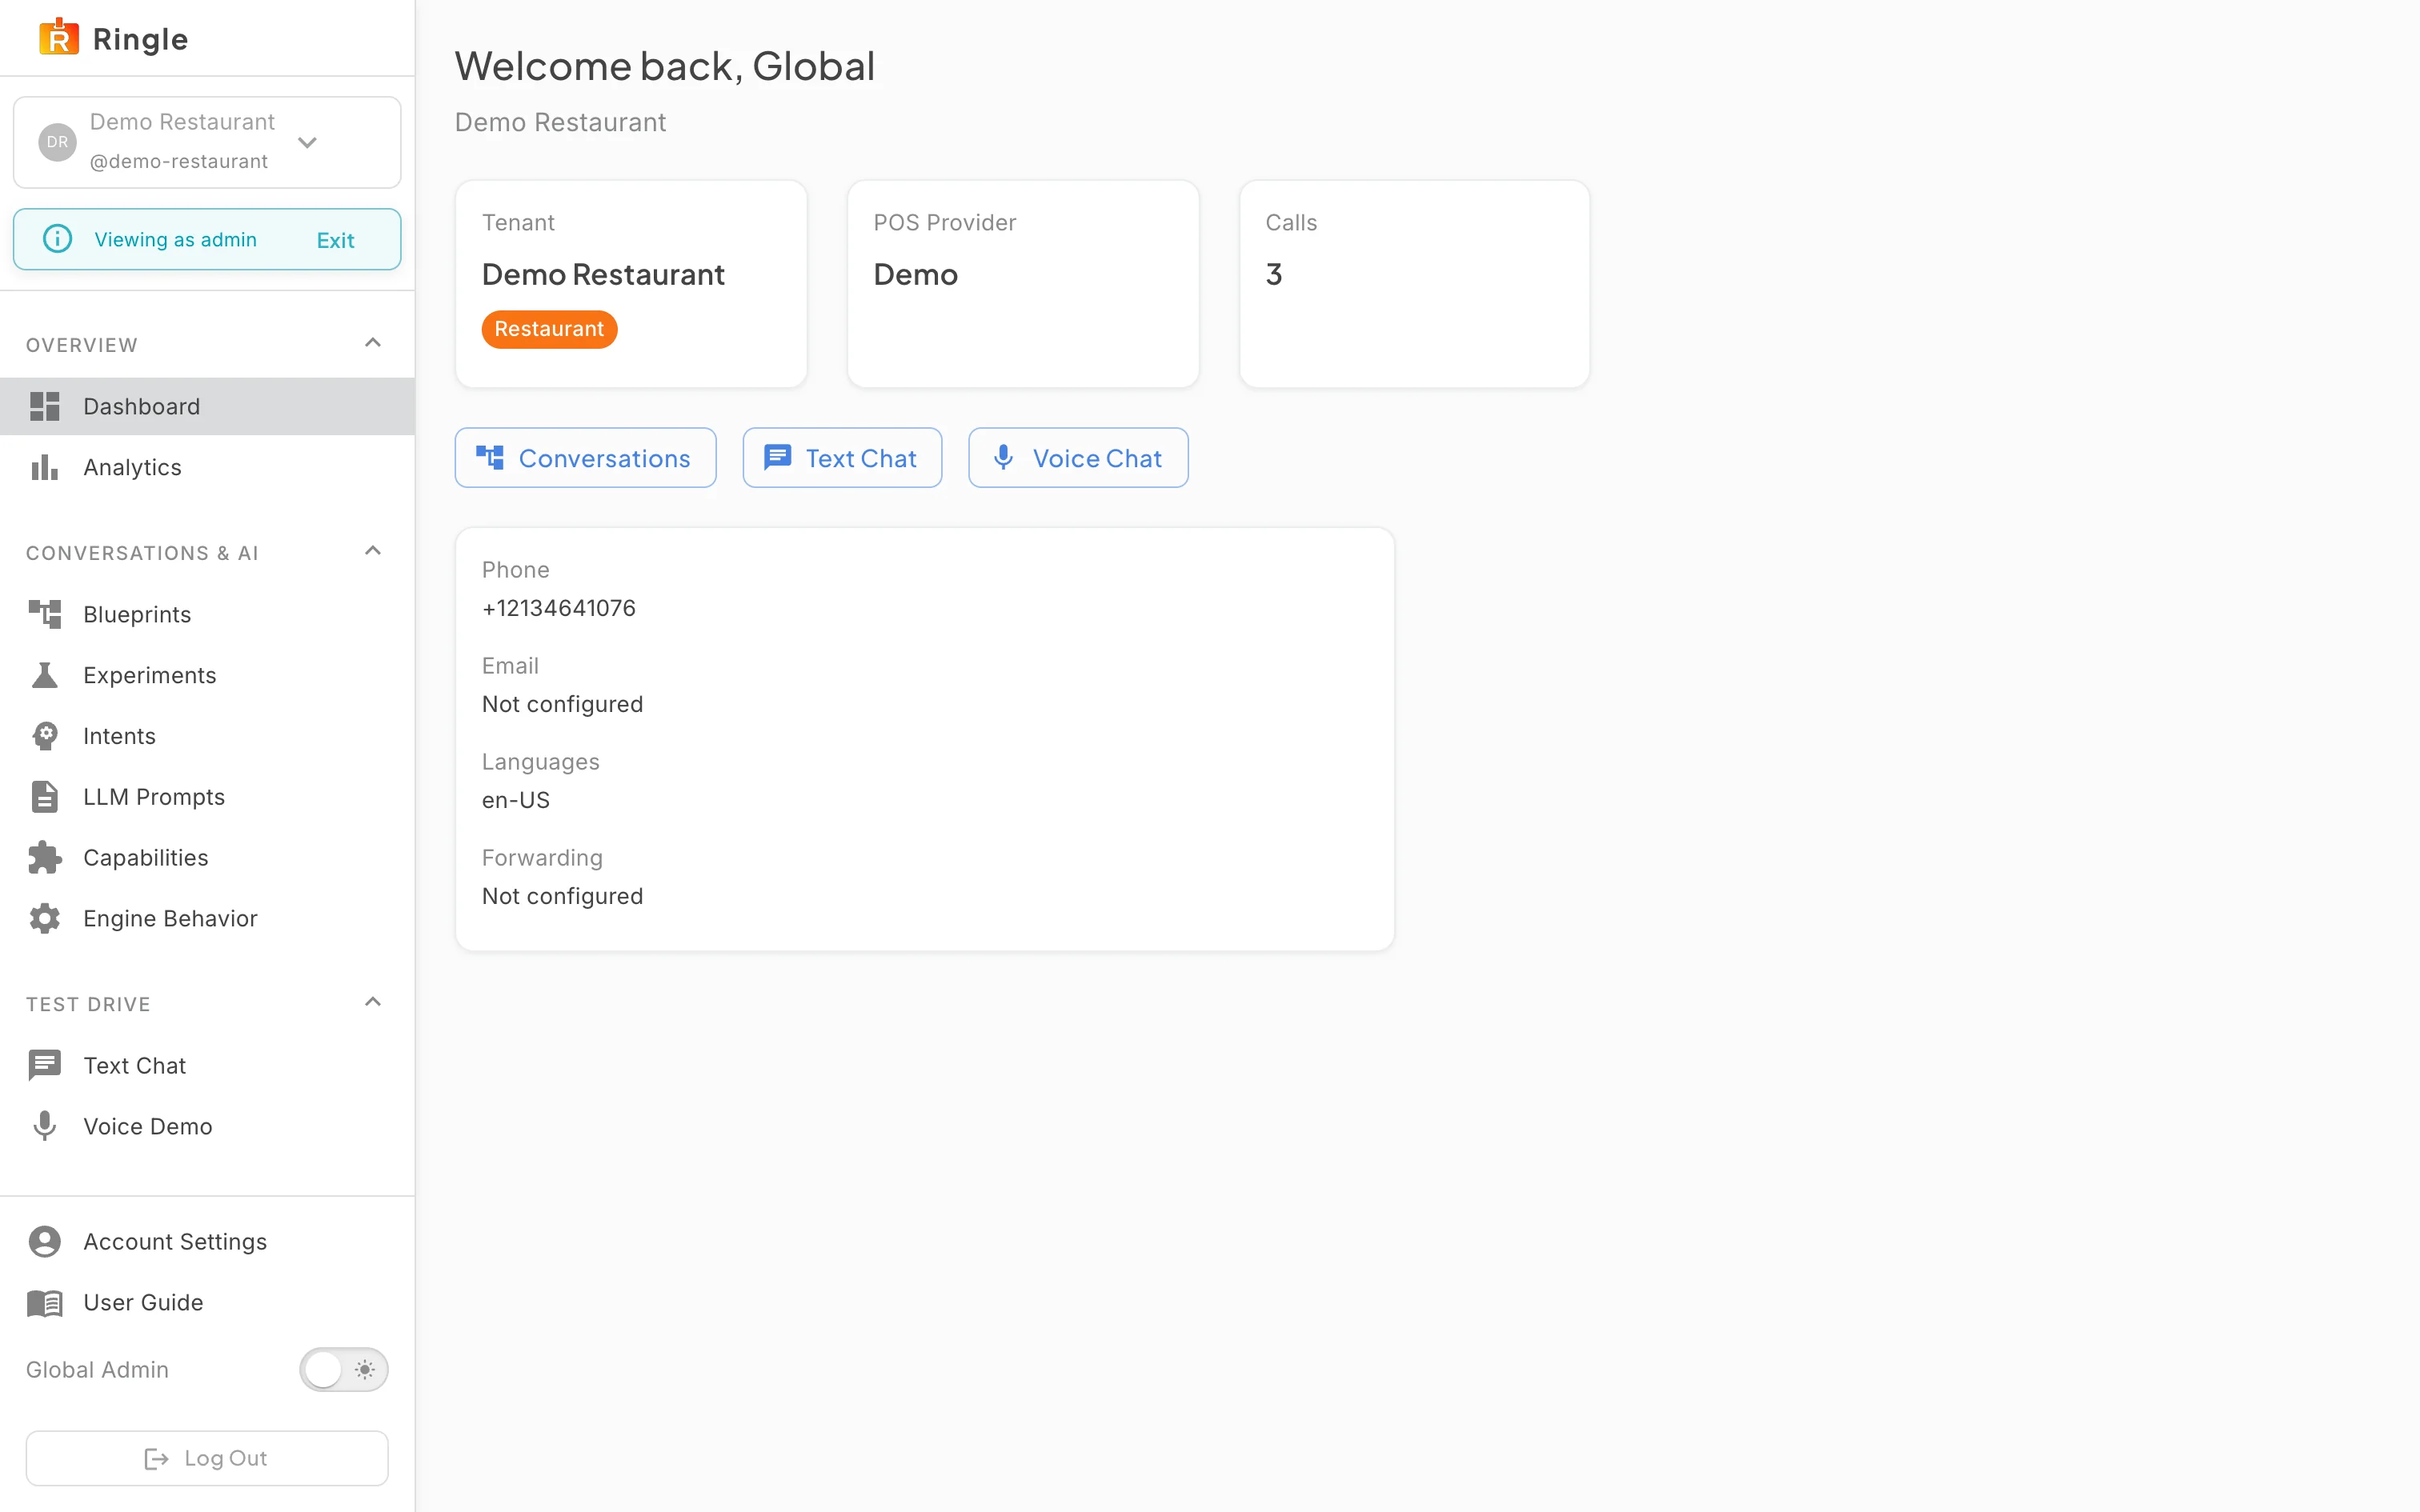Click the Text Chat button message icon
The width and height of the screenshot is (2420, 1512).
coord(778,458)
